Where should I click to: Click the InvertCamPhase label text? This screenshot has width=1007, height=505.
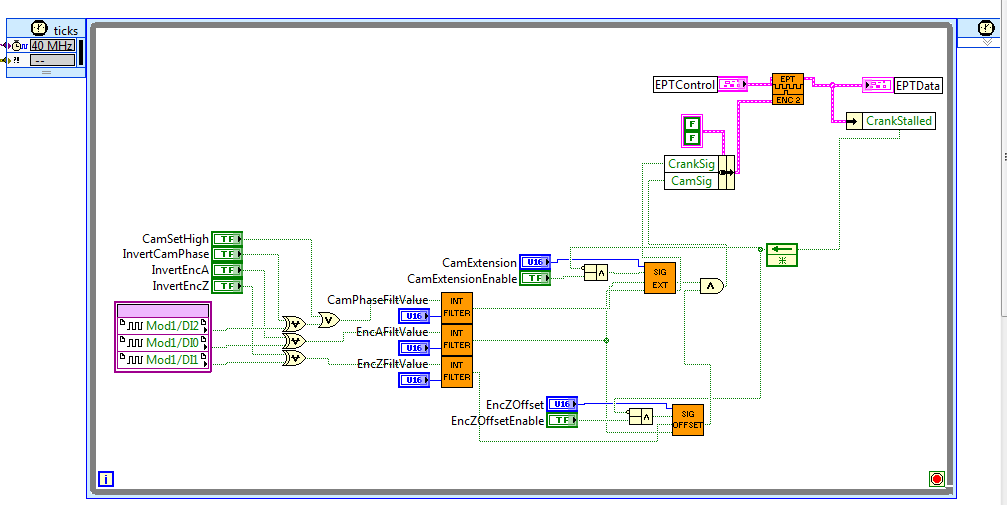click(x=166, y=254)
